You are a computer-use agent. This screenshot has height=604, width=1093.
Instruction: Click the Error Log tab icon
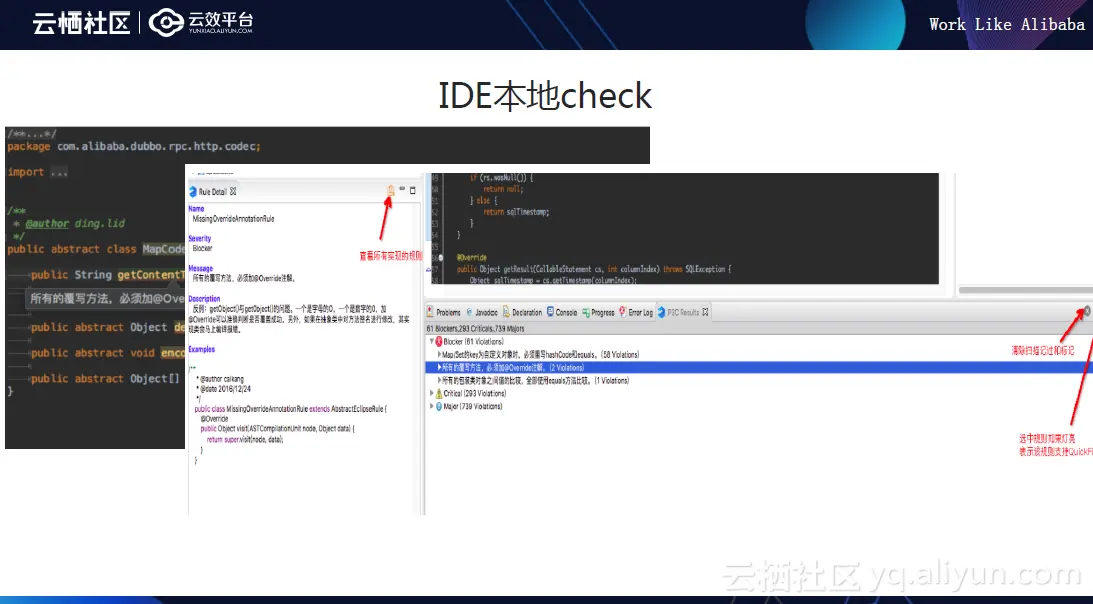coord(622,312)
